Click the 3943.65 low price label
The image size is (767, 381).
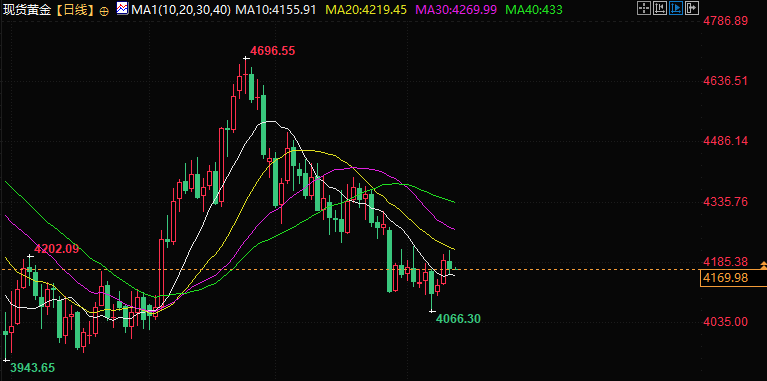click(x=33, y=368)
